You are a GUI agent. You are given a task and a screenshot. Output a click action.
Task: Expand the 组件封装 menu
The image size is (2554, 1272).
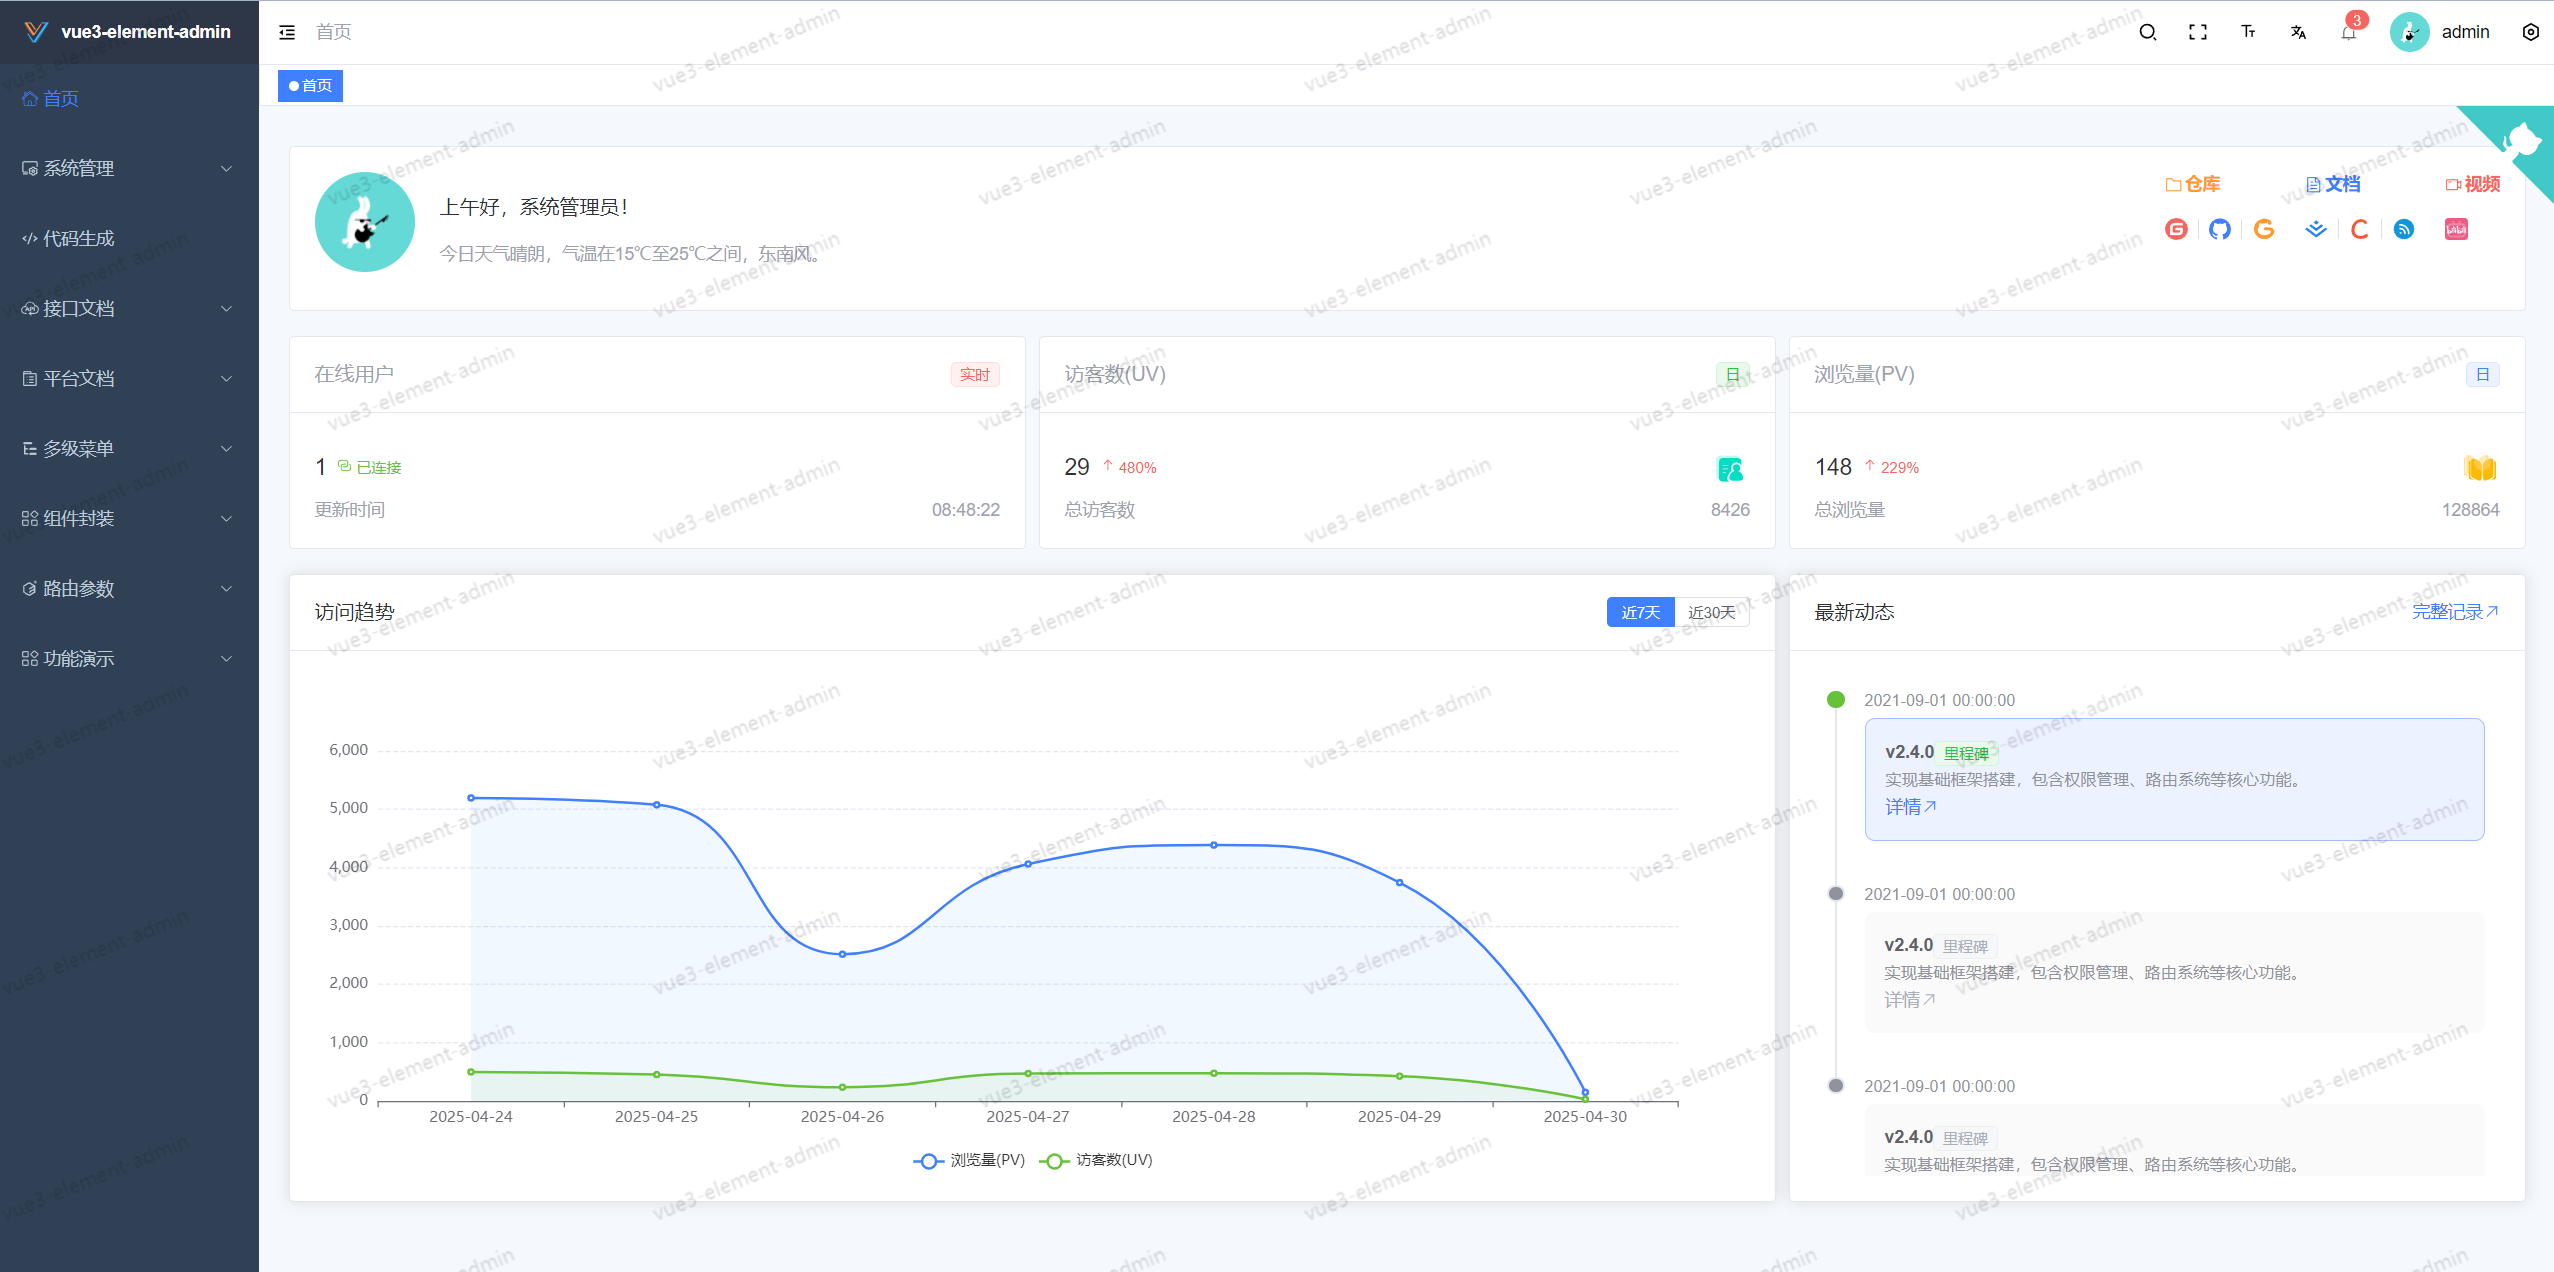(x=80, y=518)
